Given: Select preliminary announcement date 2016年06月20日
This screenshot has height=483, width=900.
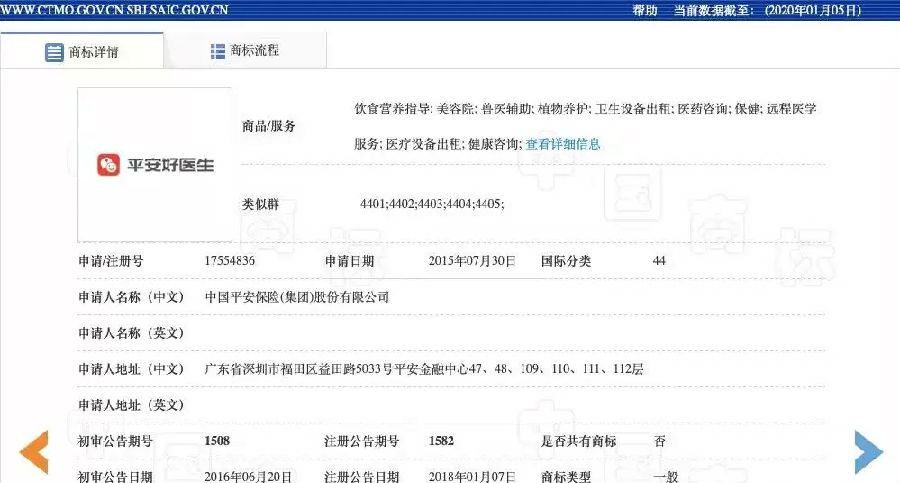Looking at the screenshot, I should point(248,477).
